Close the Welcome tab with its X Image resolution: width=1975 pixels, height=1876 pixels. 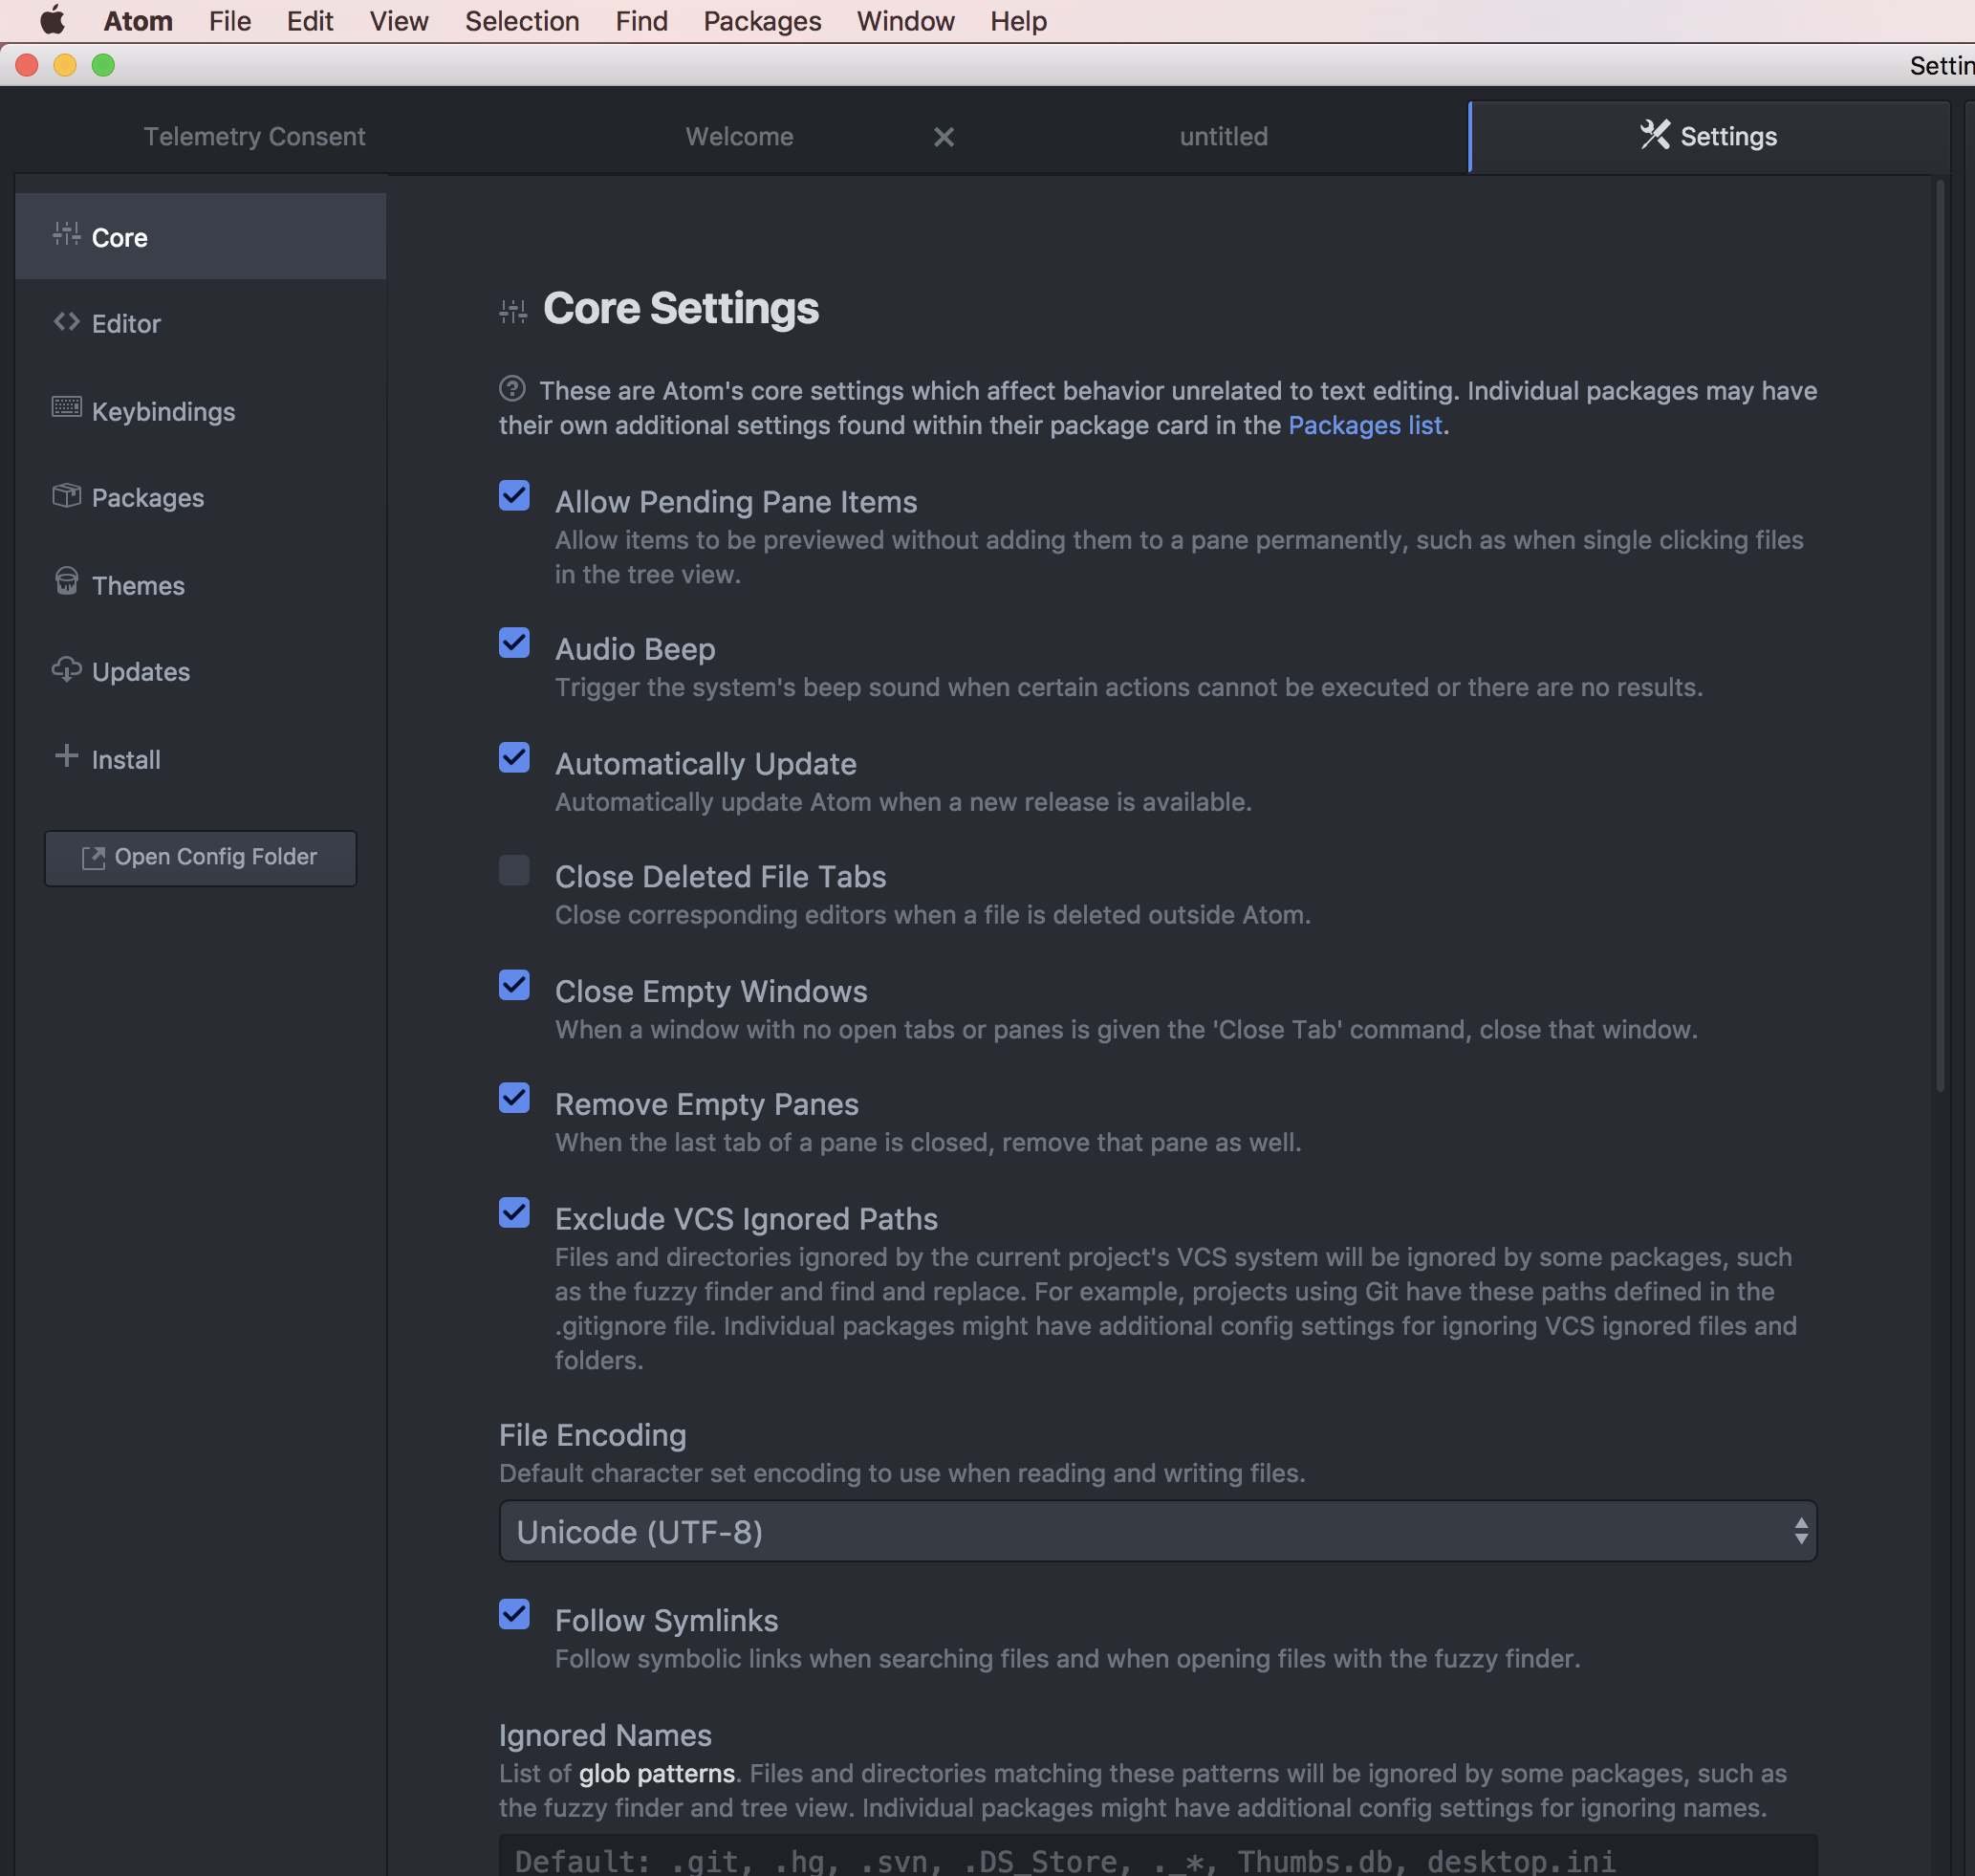[943, 137]
